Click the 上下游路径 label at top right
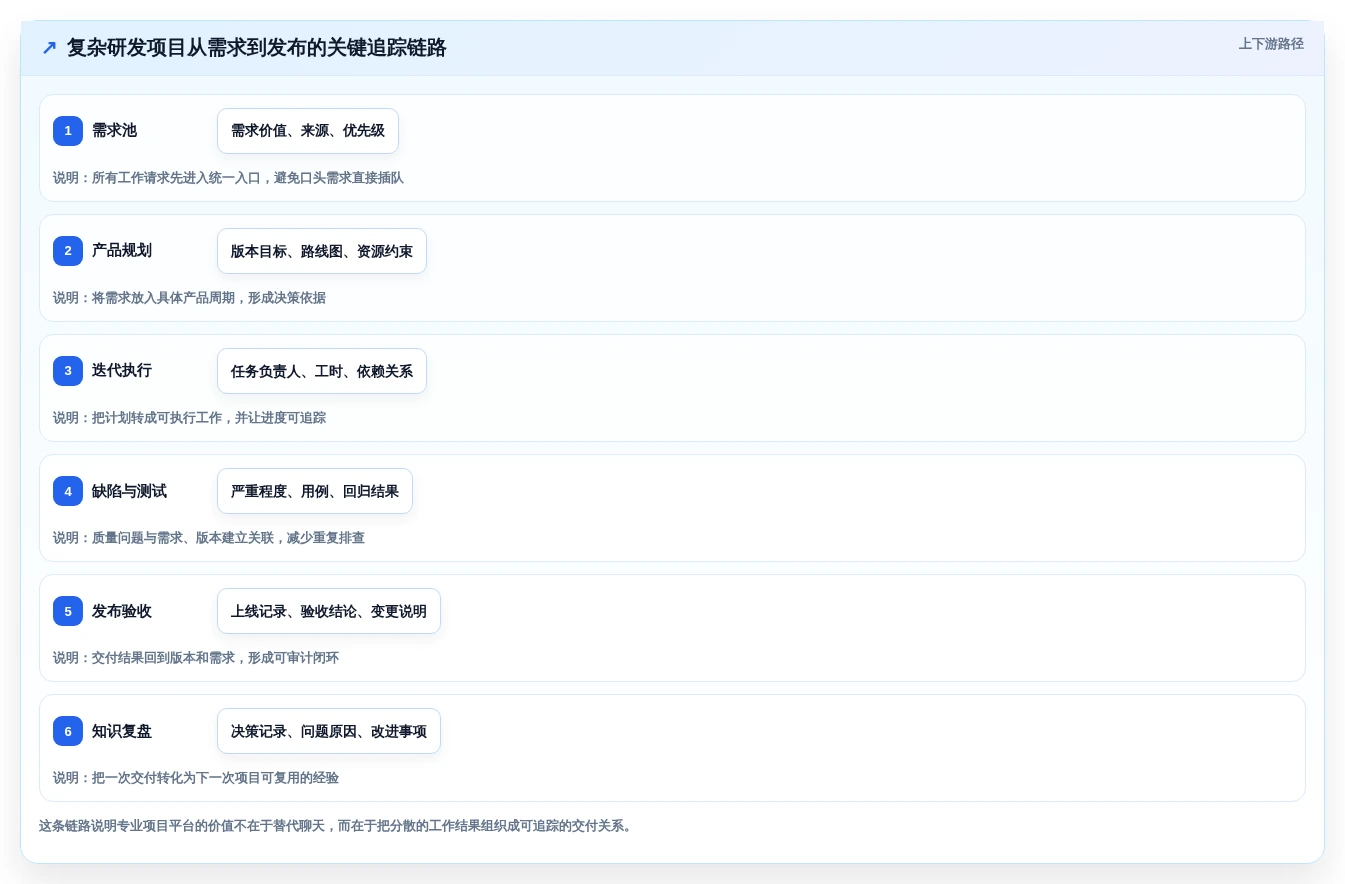This screenshot has height=884, width=1345. (x=1271, y=44)
